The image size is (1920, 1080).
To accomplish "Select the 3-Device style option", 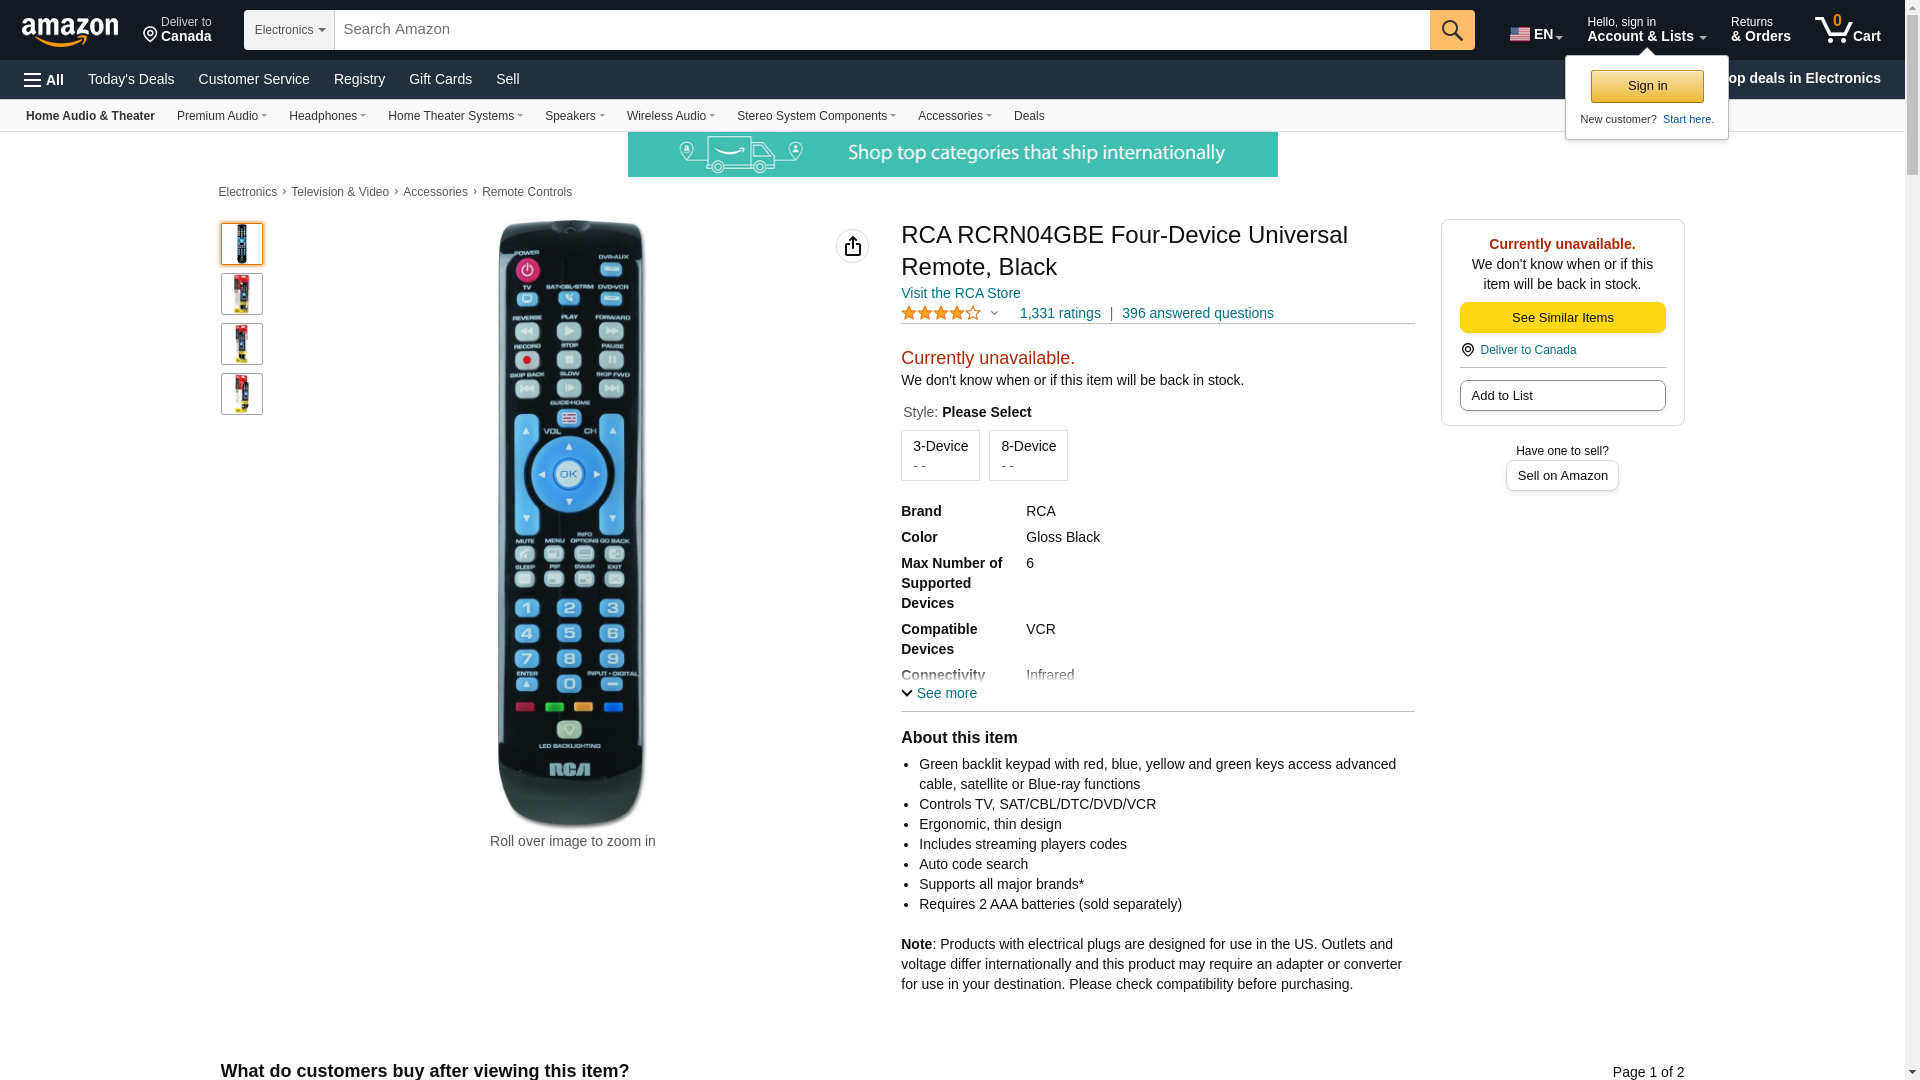I will (940, 455).
